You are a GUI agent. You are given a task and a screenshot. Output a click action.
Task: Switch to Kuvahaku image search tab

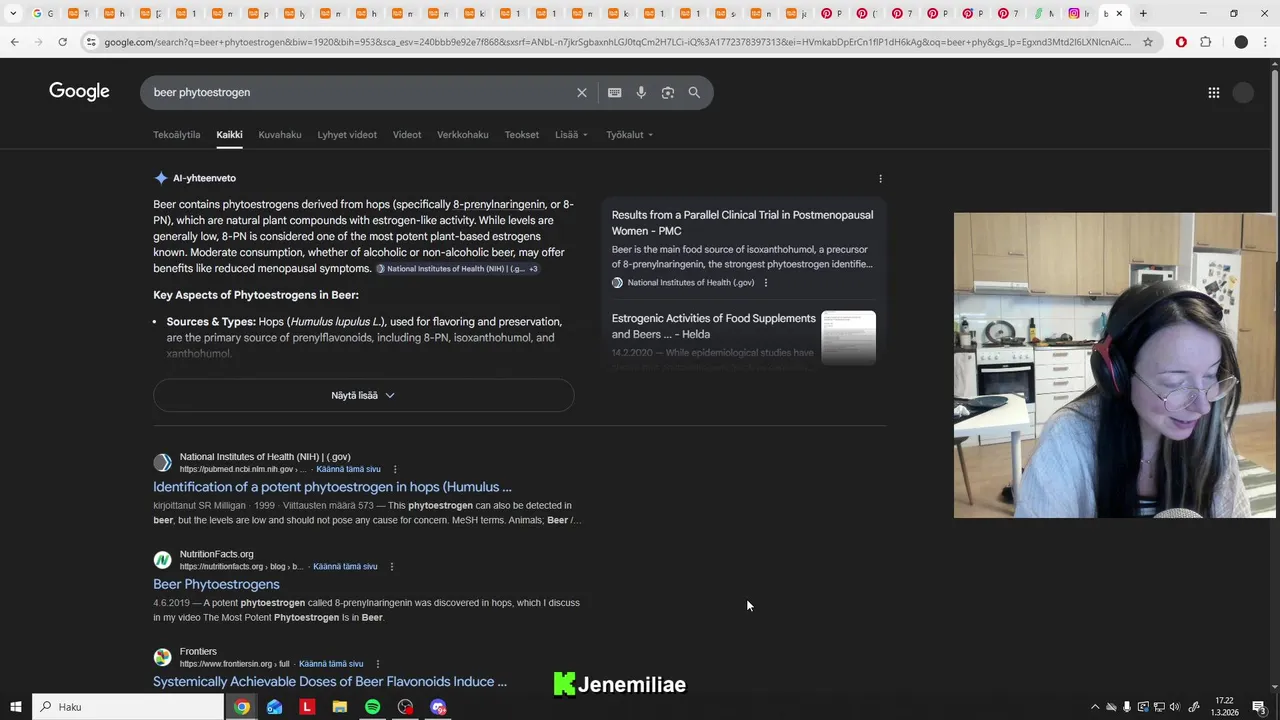[280, 135]
